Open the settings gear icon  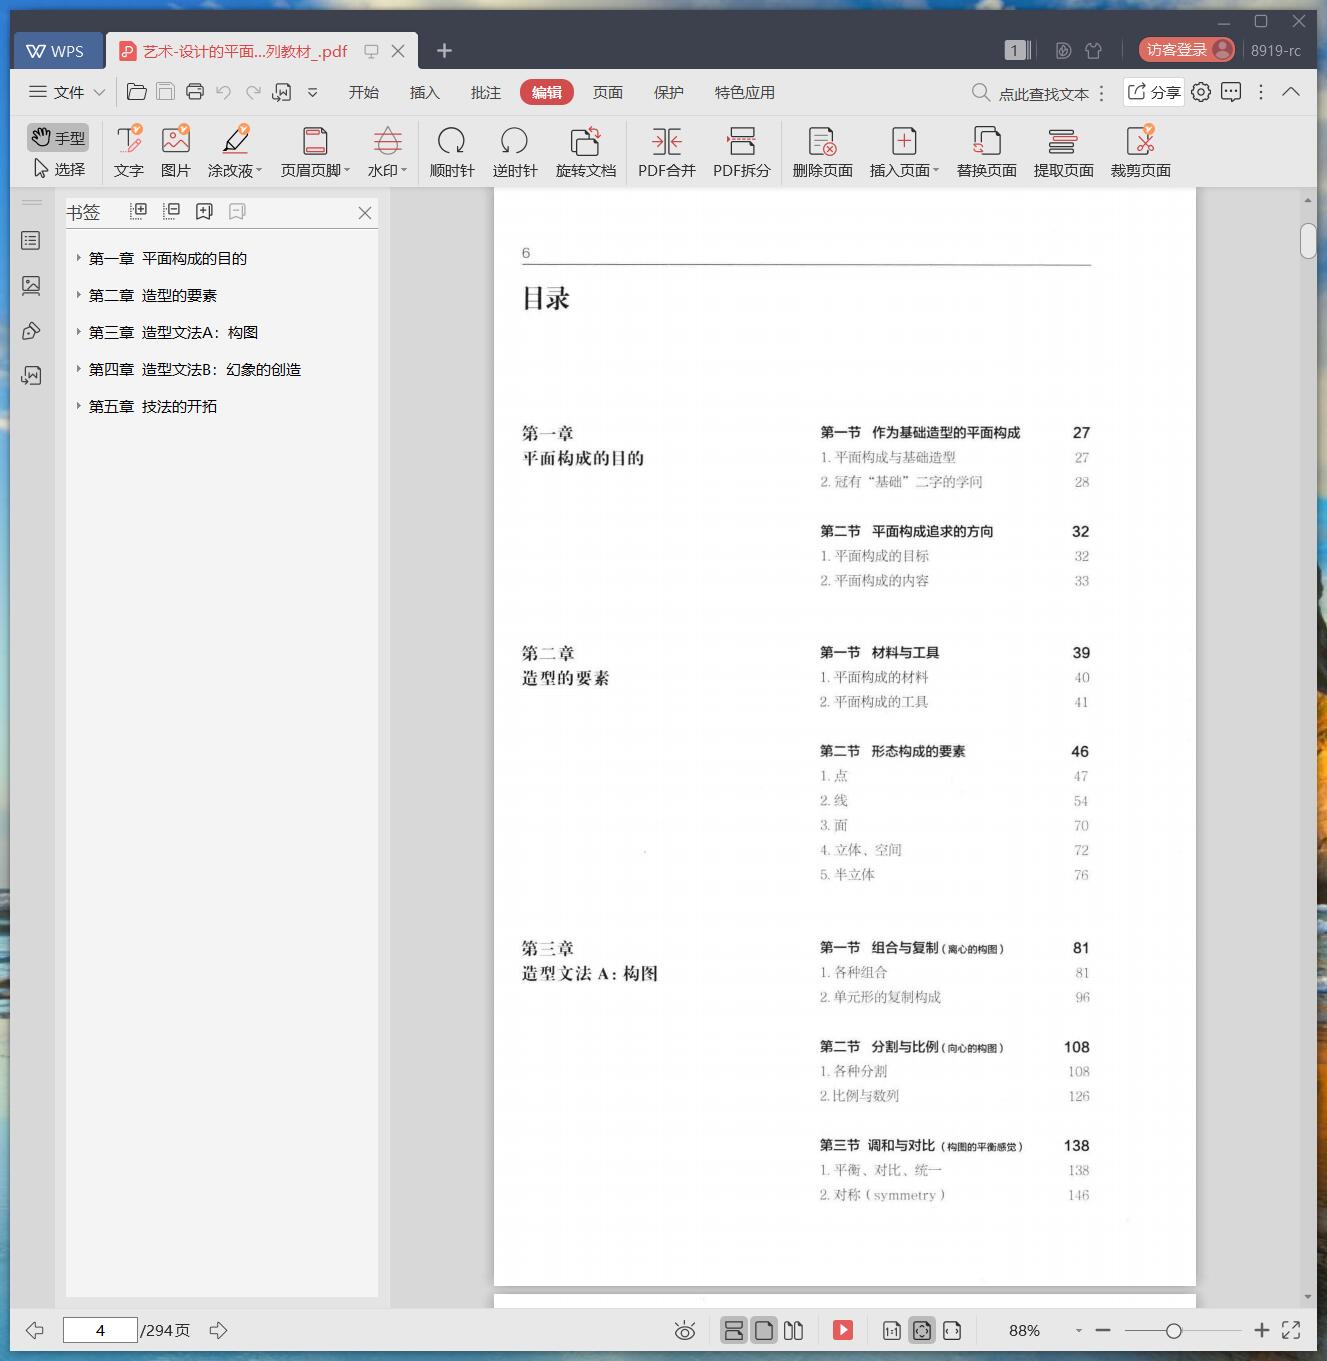(x=1201, y=92)
